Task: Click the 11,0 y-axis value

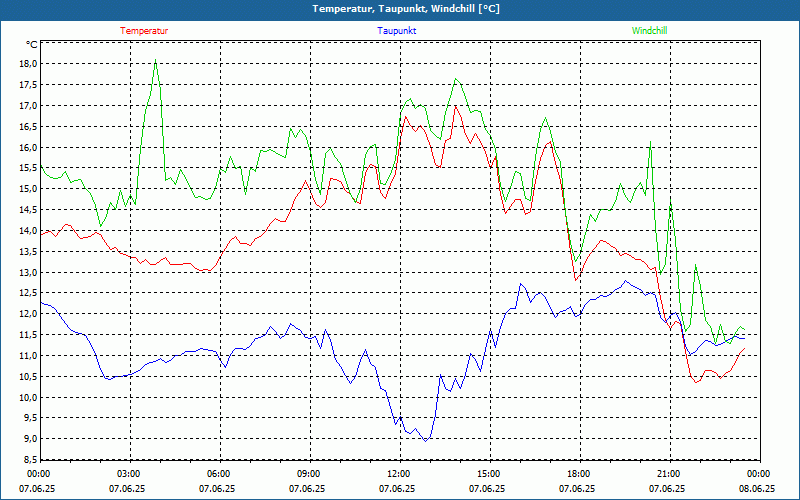Action: point(29,356)
